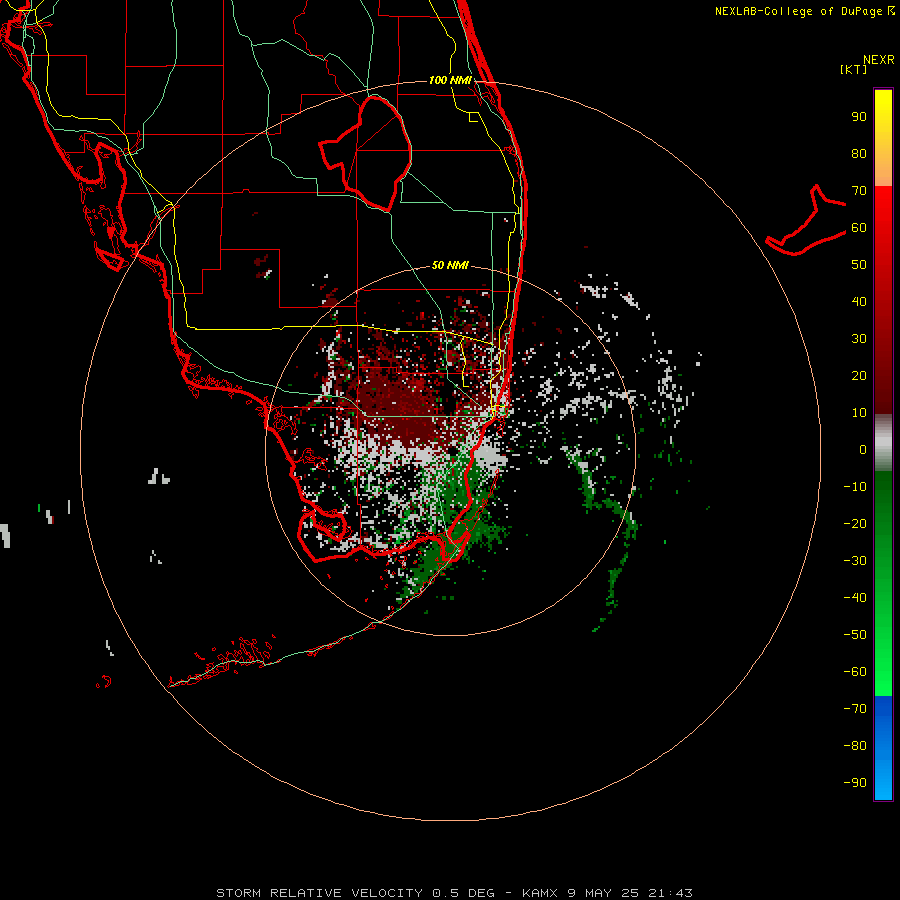Image resolution: width=900 pixels, height=900 pixels.
Task: Select the -60 scale value
Action: [x=855, y=672]
